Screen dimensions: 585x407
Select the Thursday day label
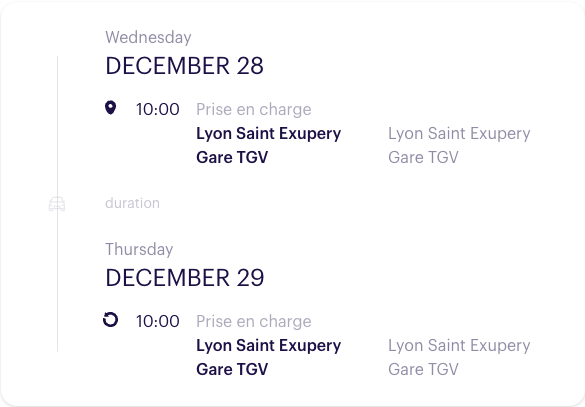click(139, 249)
